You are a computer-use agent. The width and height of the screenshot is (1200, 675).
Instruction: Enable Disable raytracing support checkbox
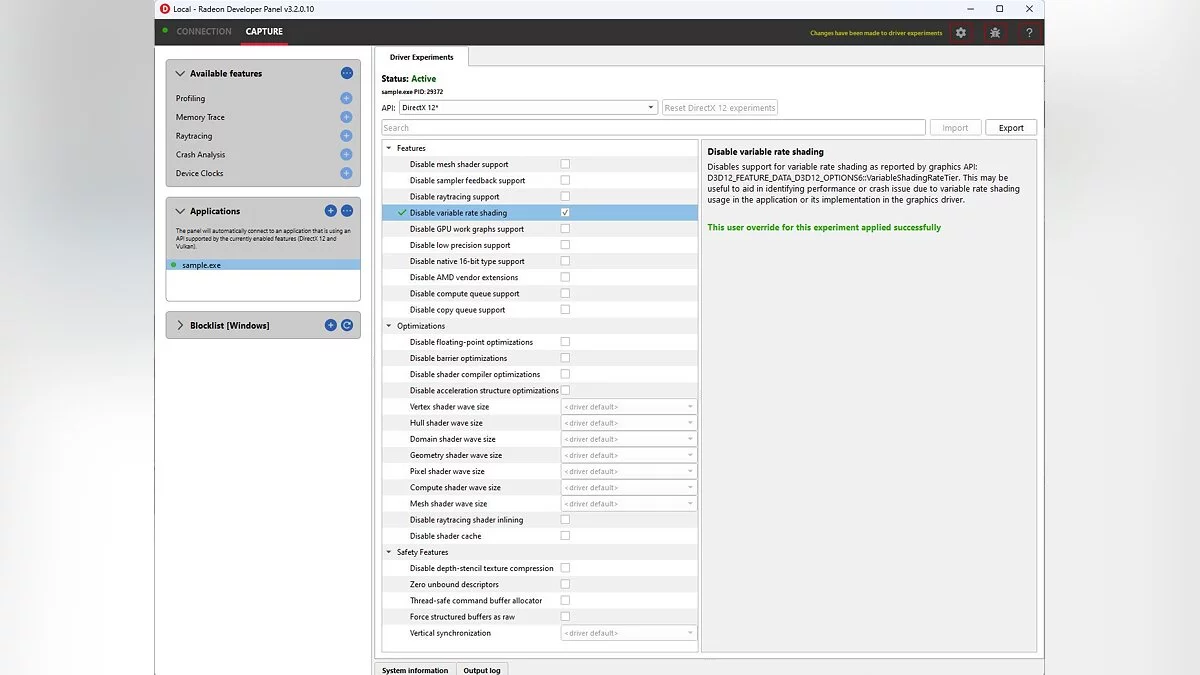coord(565,197)
